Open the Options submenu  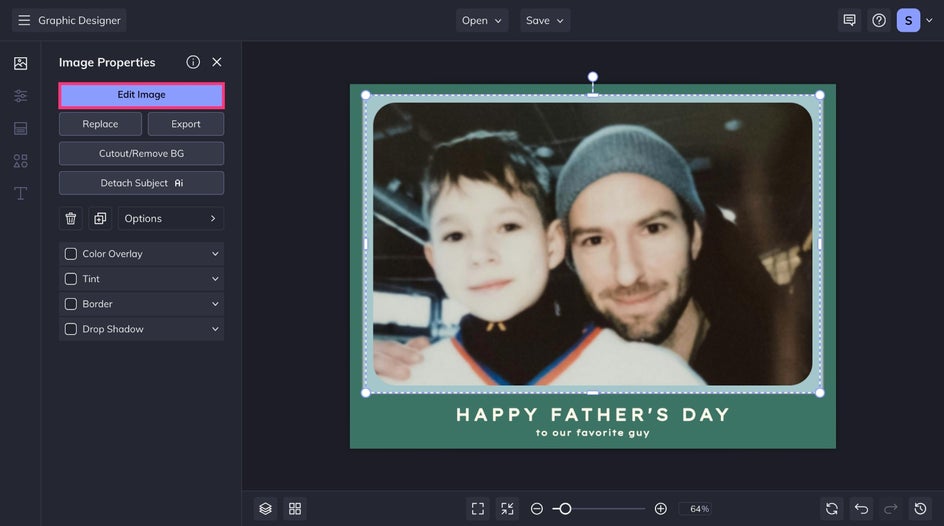coord(171,218)
